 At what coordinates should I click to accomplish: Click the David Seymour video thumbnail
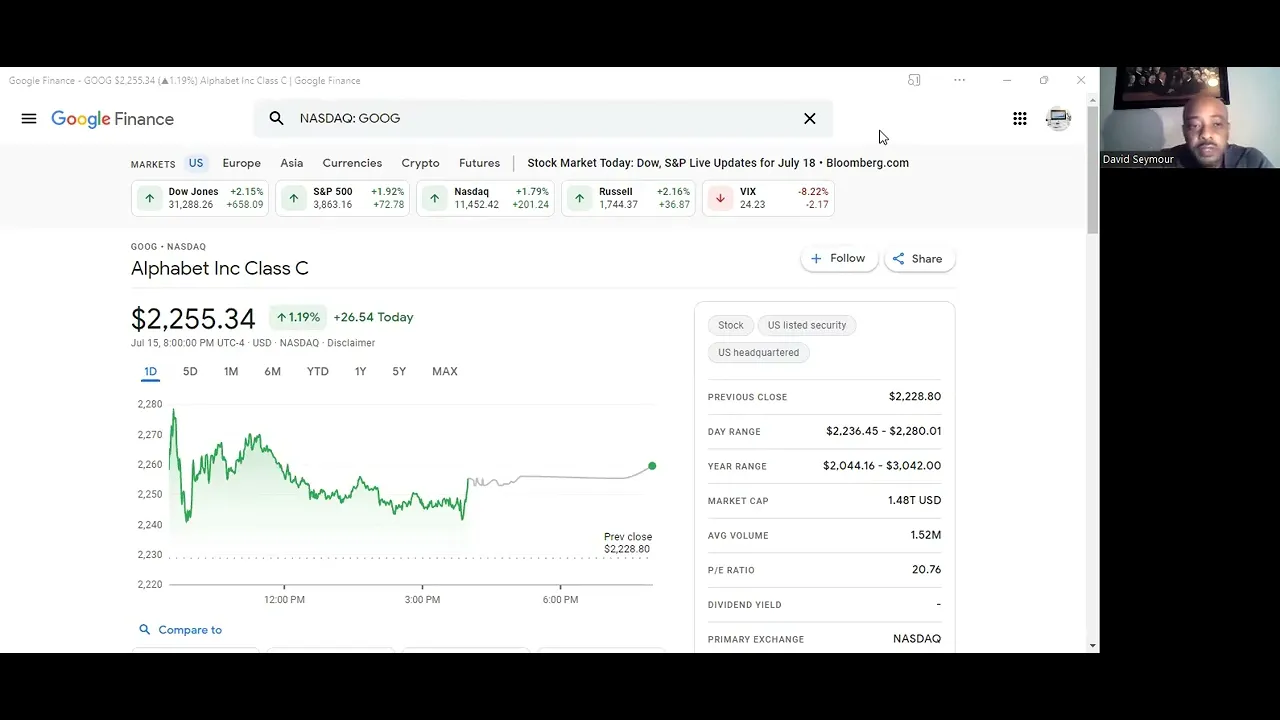[1190, 117]
